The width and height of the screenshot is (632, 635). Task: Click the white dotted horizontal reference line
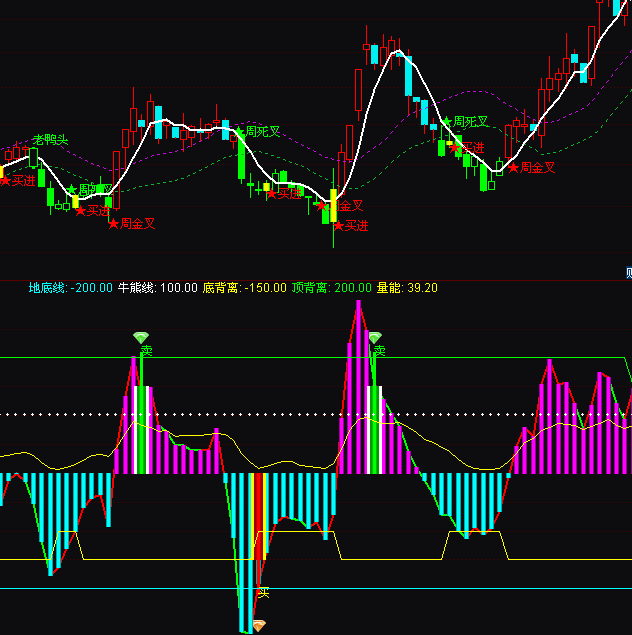(300, 414)
